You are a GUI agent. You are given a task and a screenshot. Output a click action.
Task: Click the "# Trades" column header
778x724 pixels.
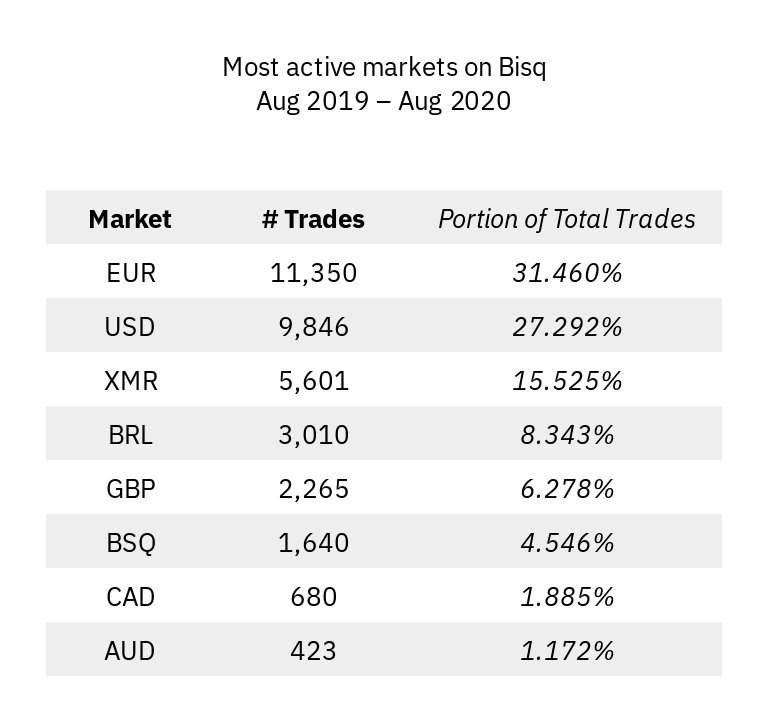313,219
